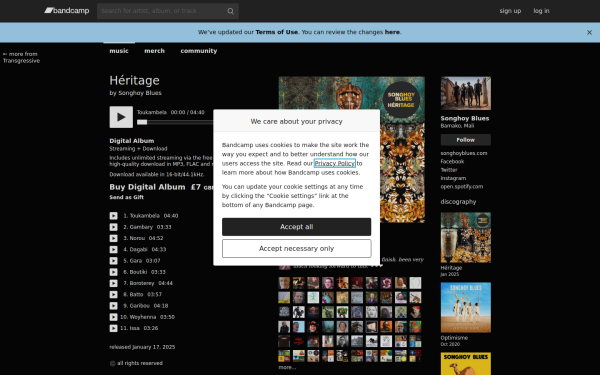Play track 1 Toukambela
Screen dimensions: 600x375
point(113,216)
